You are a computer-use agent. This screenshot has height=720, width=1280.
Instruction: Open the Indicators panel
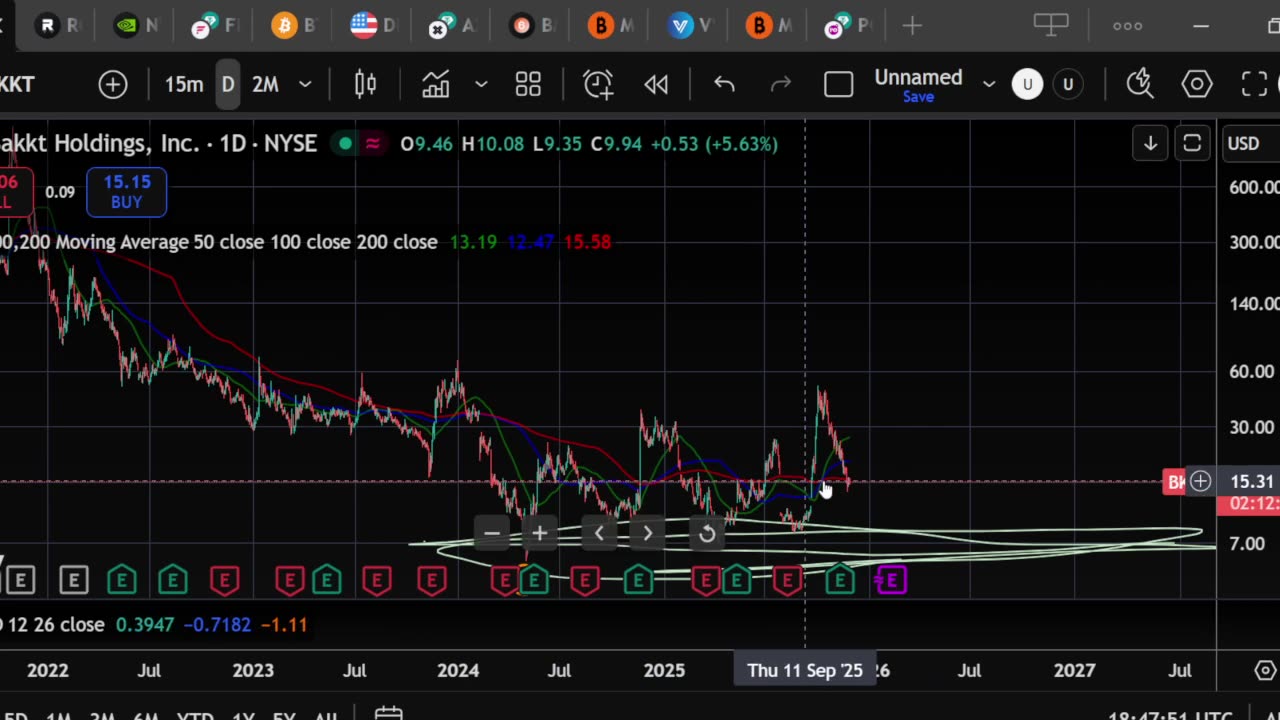(436, 85)
